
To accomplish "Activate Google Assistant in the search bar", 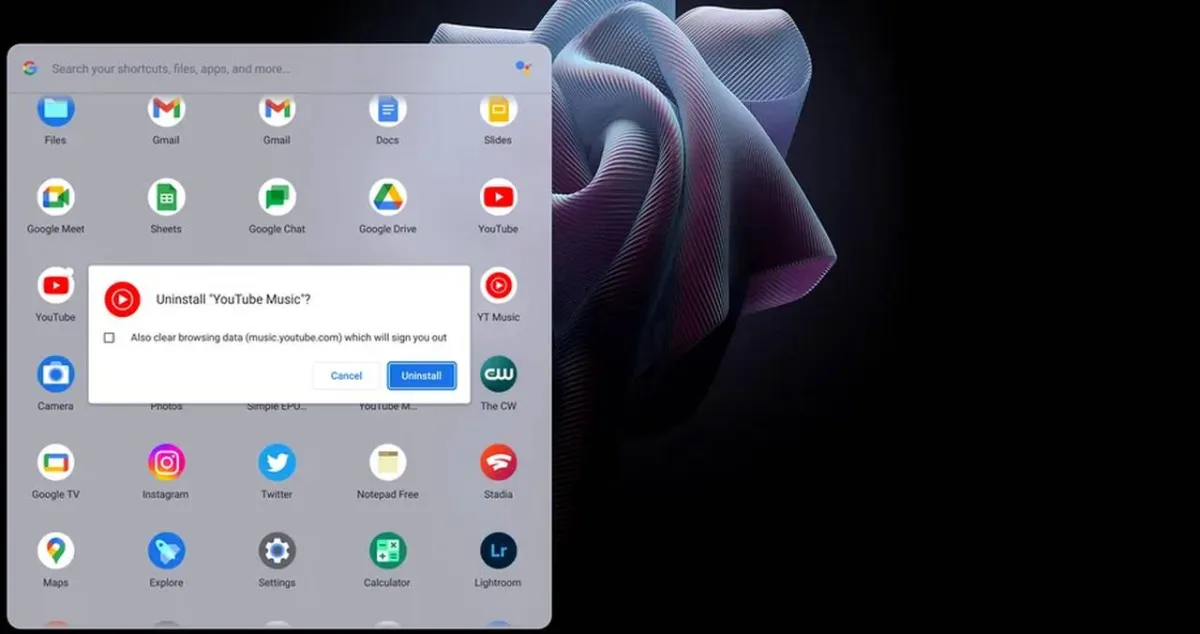I will (523, 68).
